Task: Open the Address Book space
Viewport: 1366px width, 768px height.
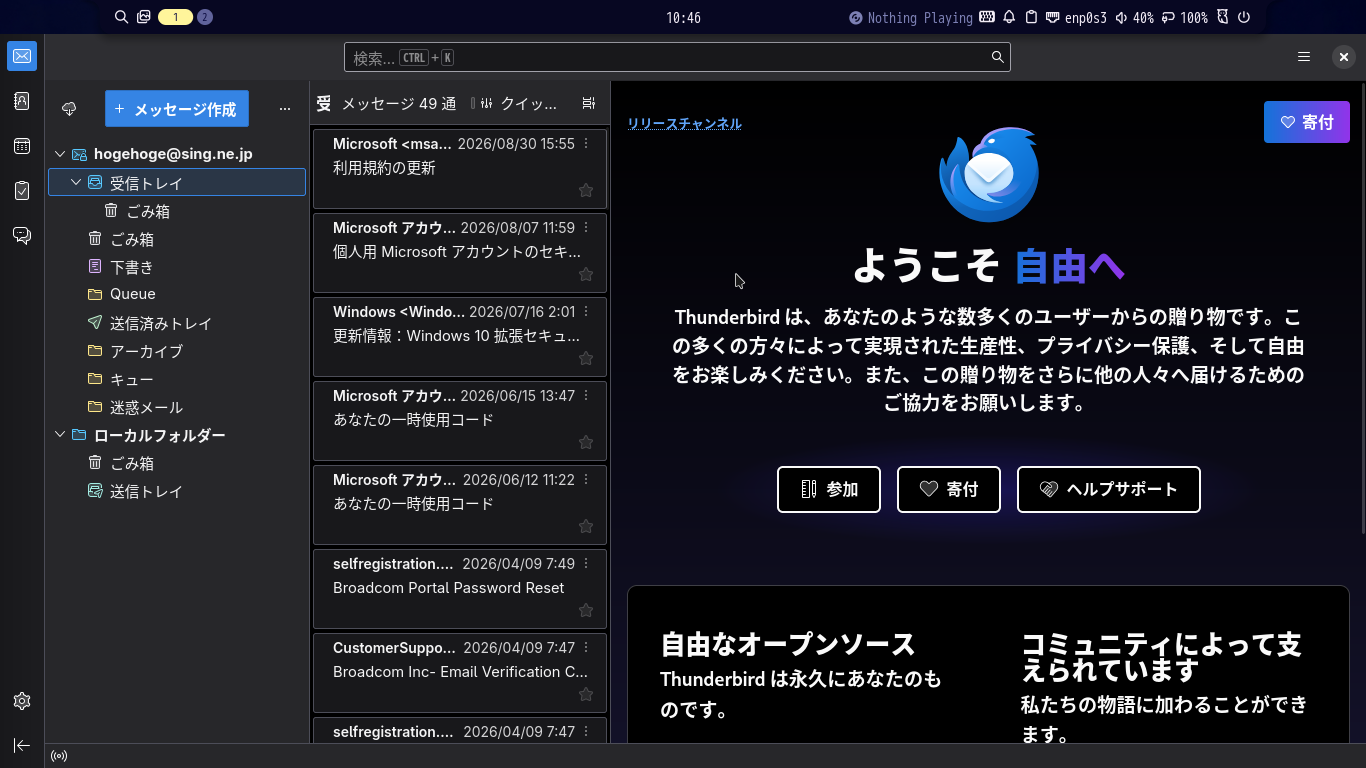Action: (x=22, y=101)
